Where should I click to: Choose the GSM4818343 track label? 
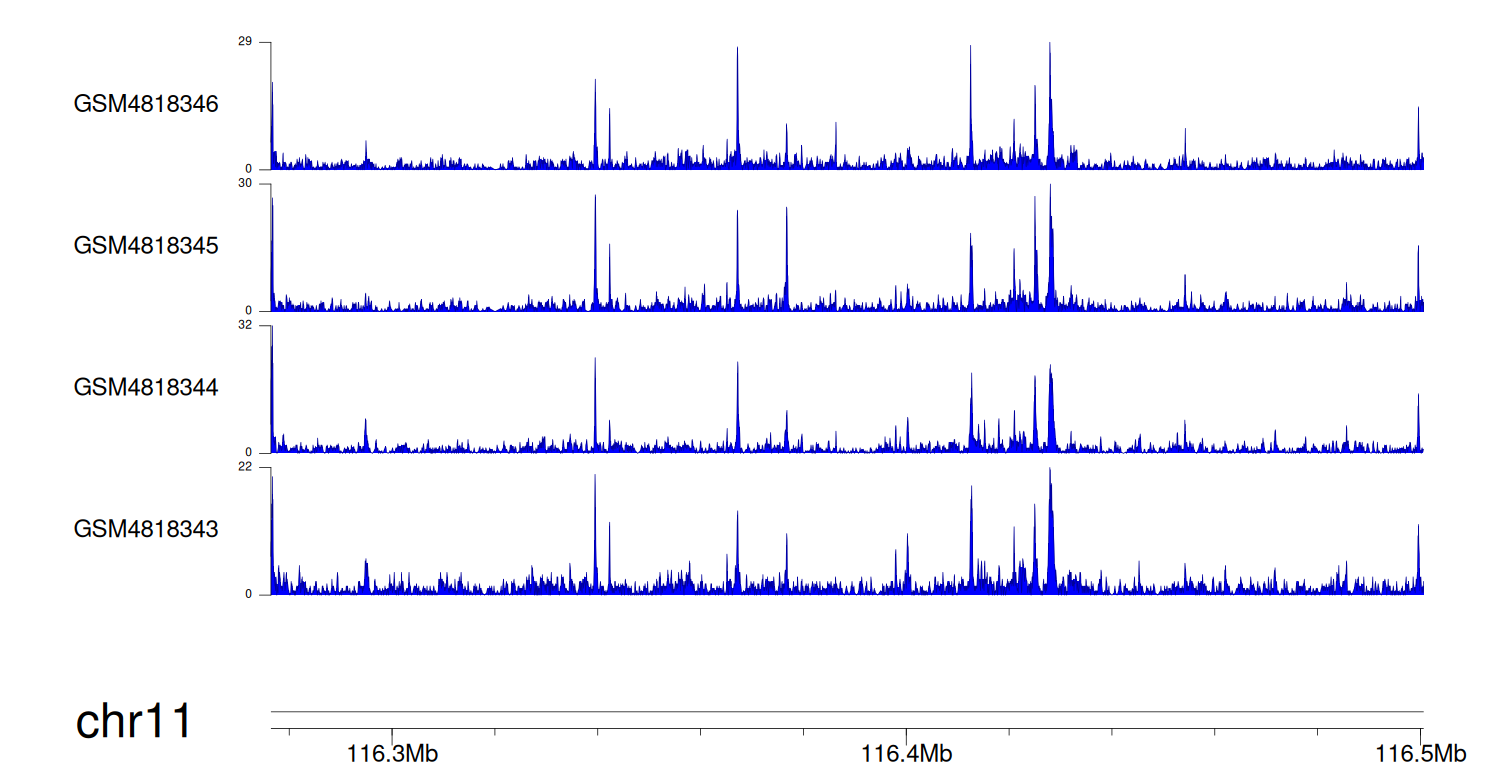click(x=146, y=528)
